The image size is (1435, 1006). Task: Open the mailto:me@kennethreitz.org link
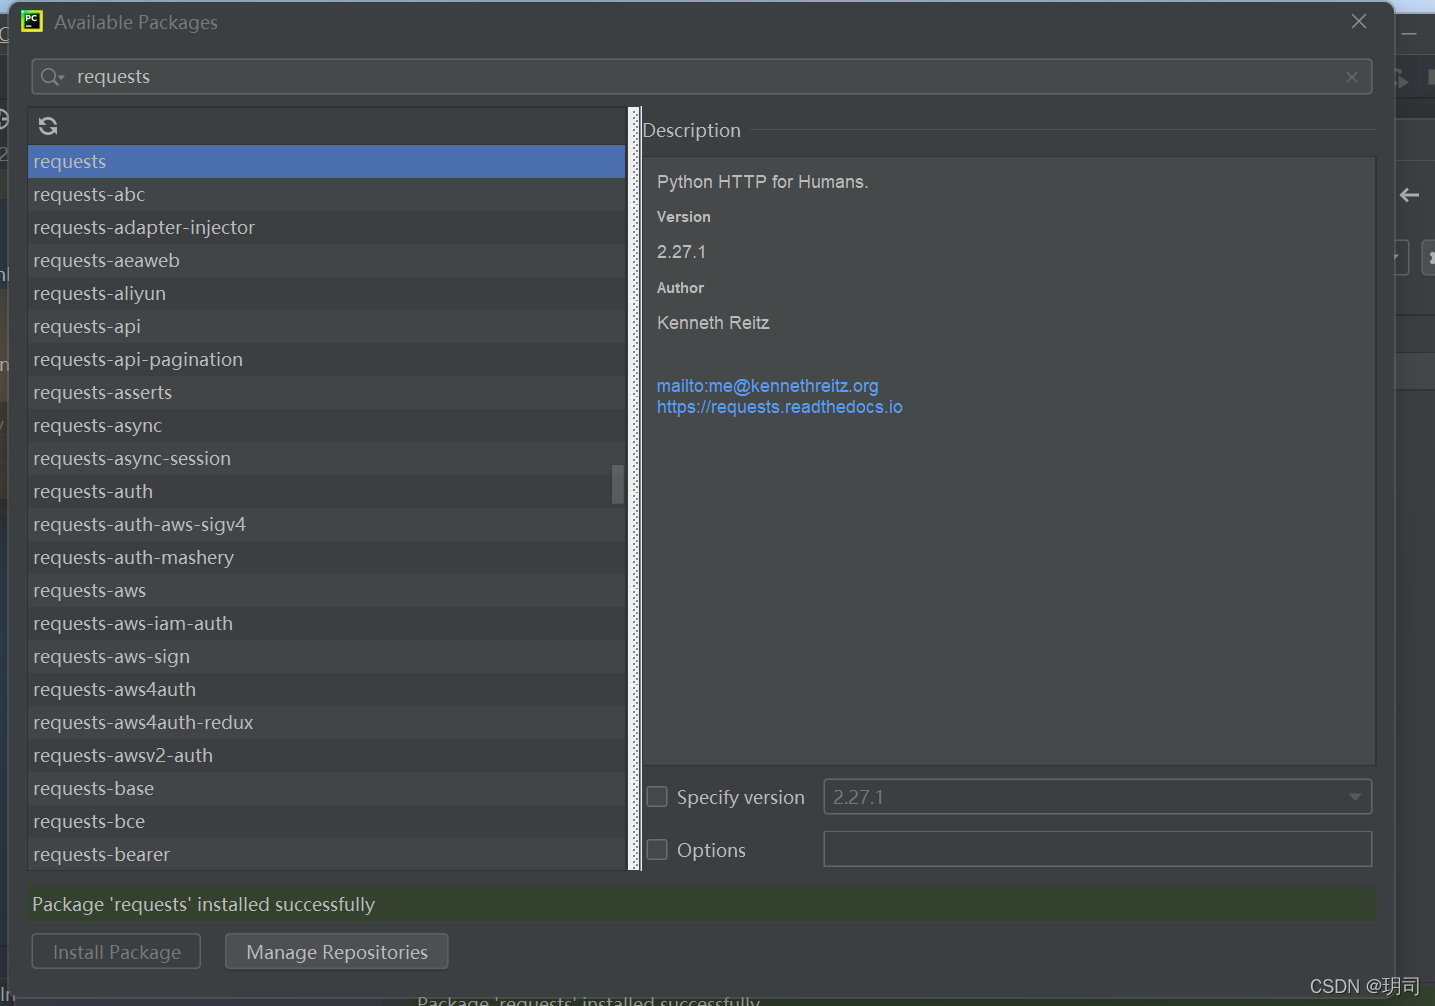768,386
